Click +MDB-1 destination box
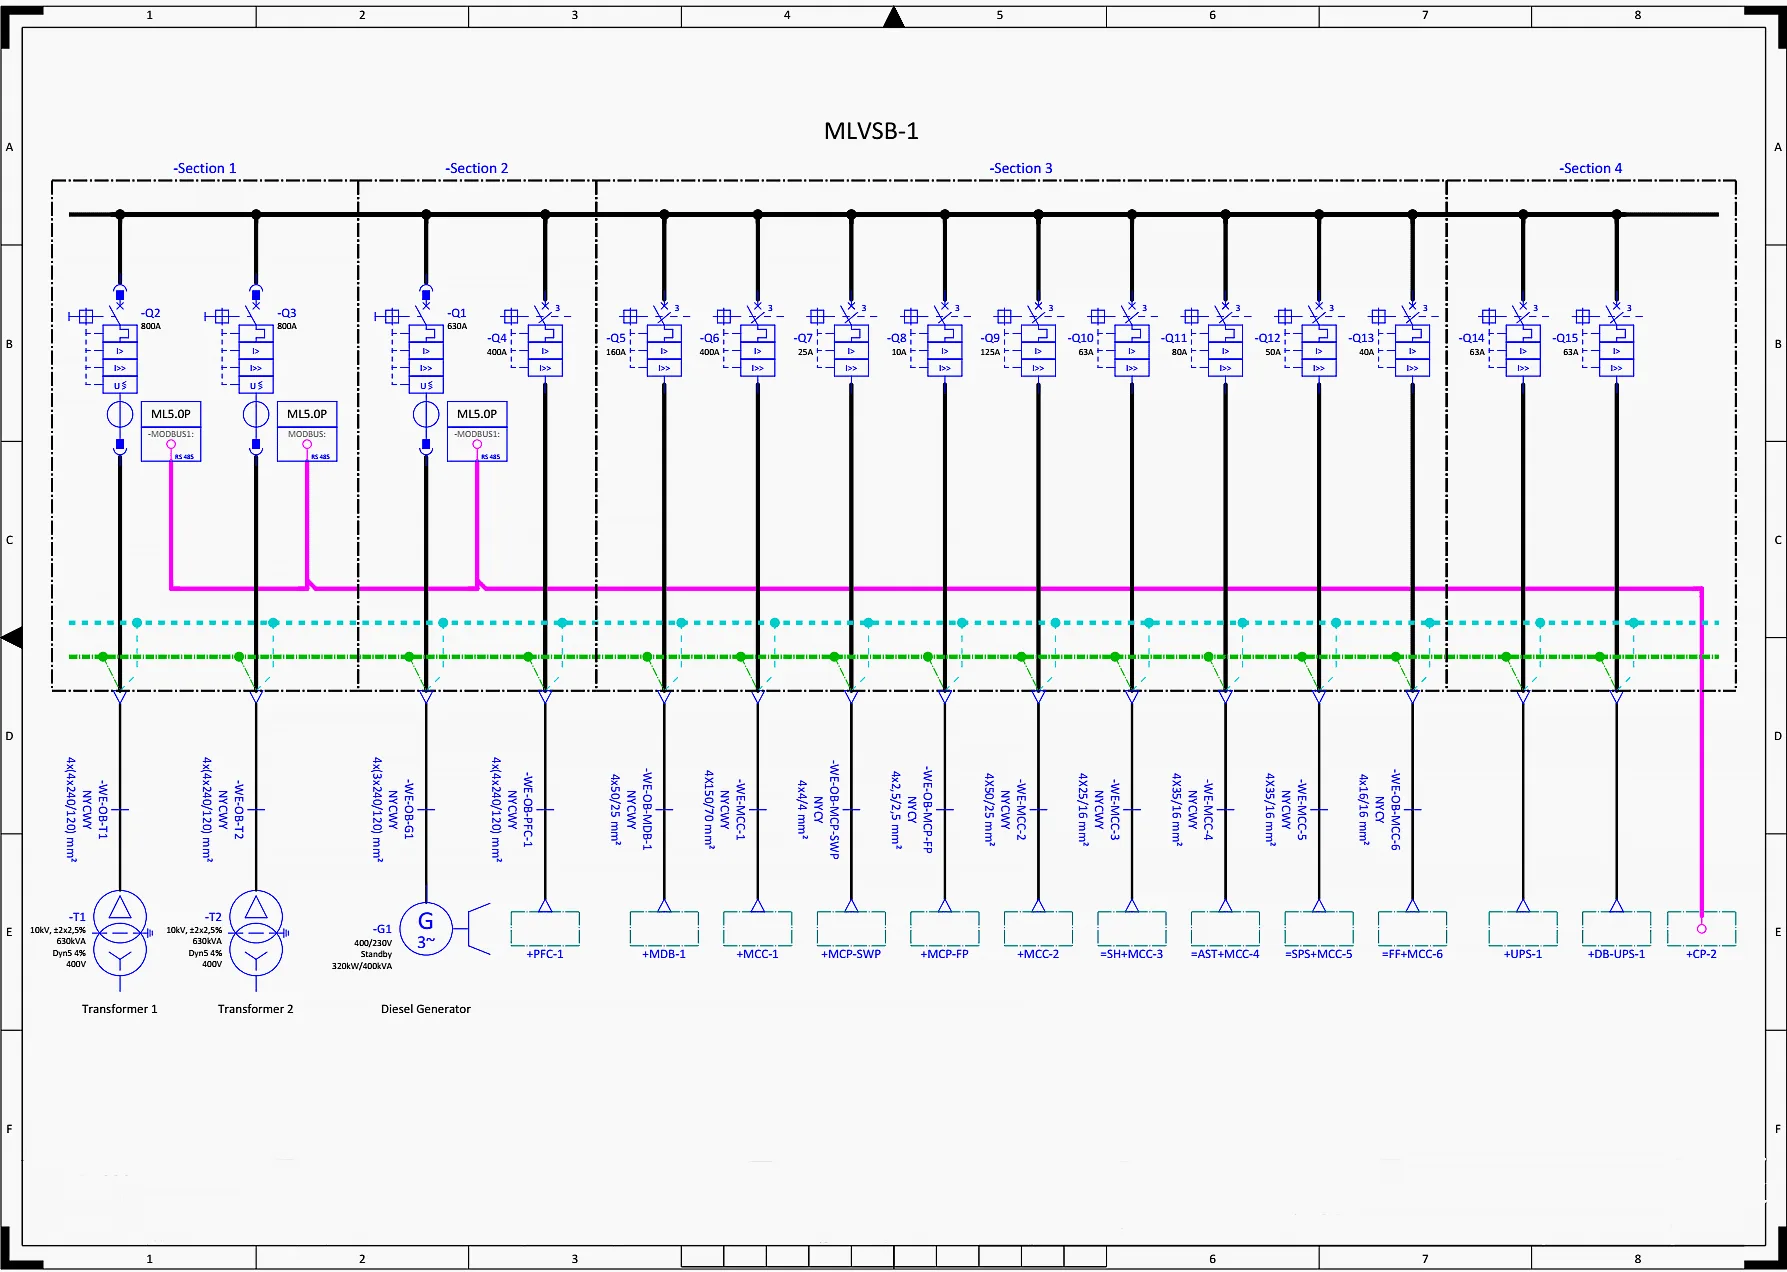Screen dimensions: 1787x1272 click(664, 929)
